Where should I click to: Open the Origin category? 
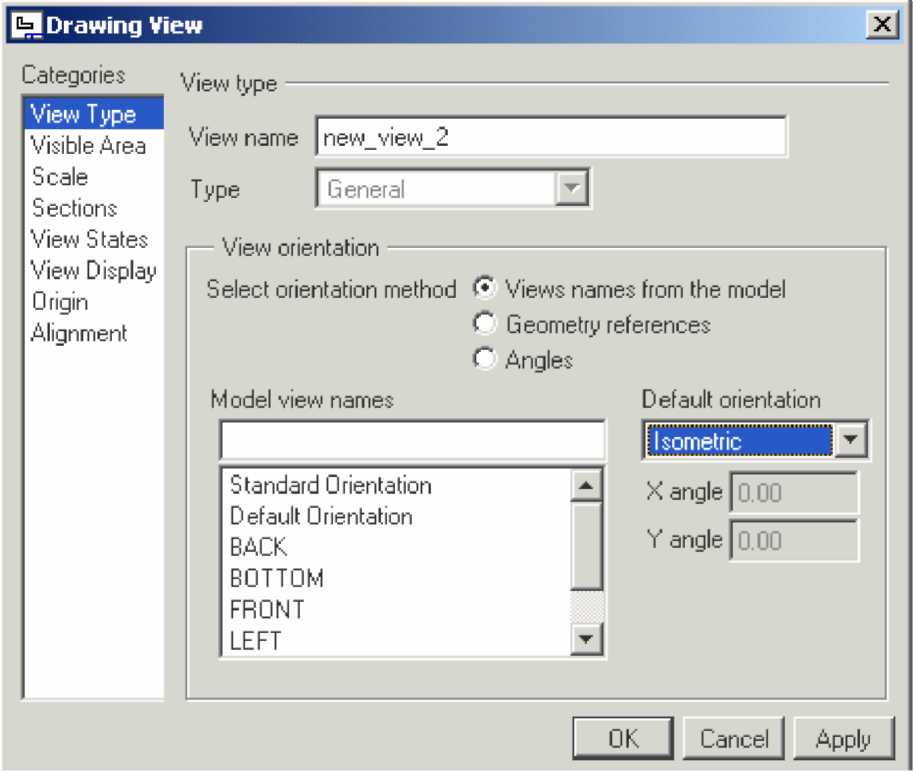click(60, 302)
